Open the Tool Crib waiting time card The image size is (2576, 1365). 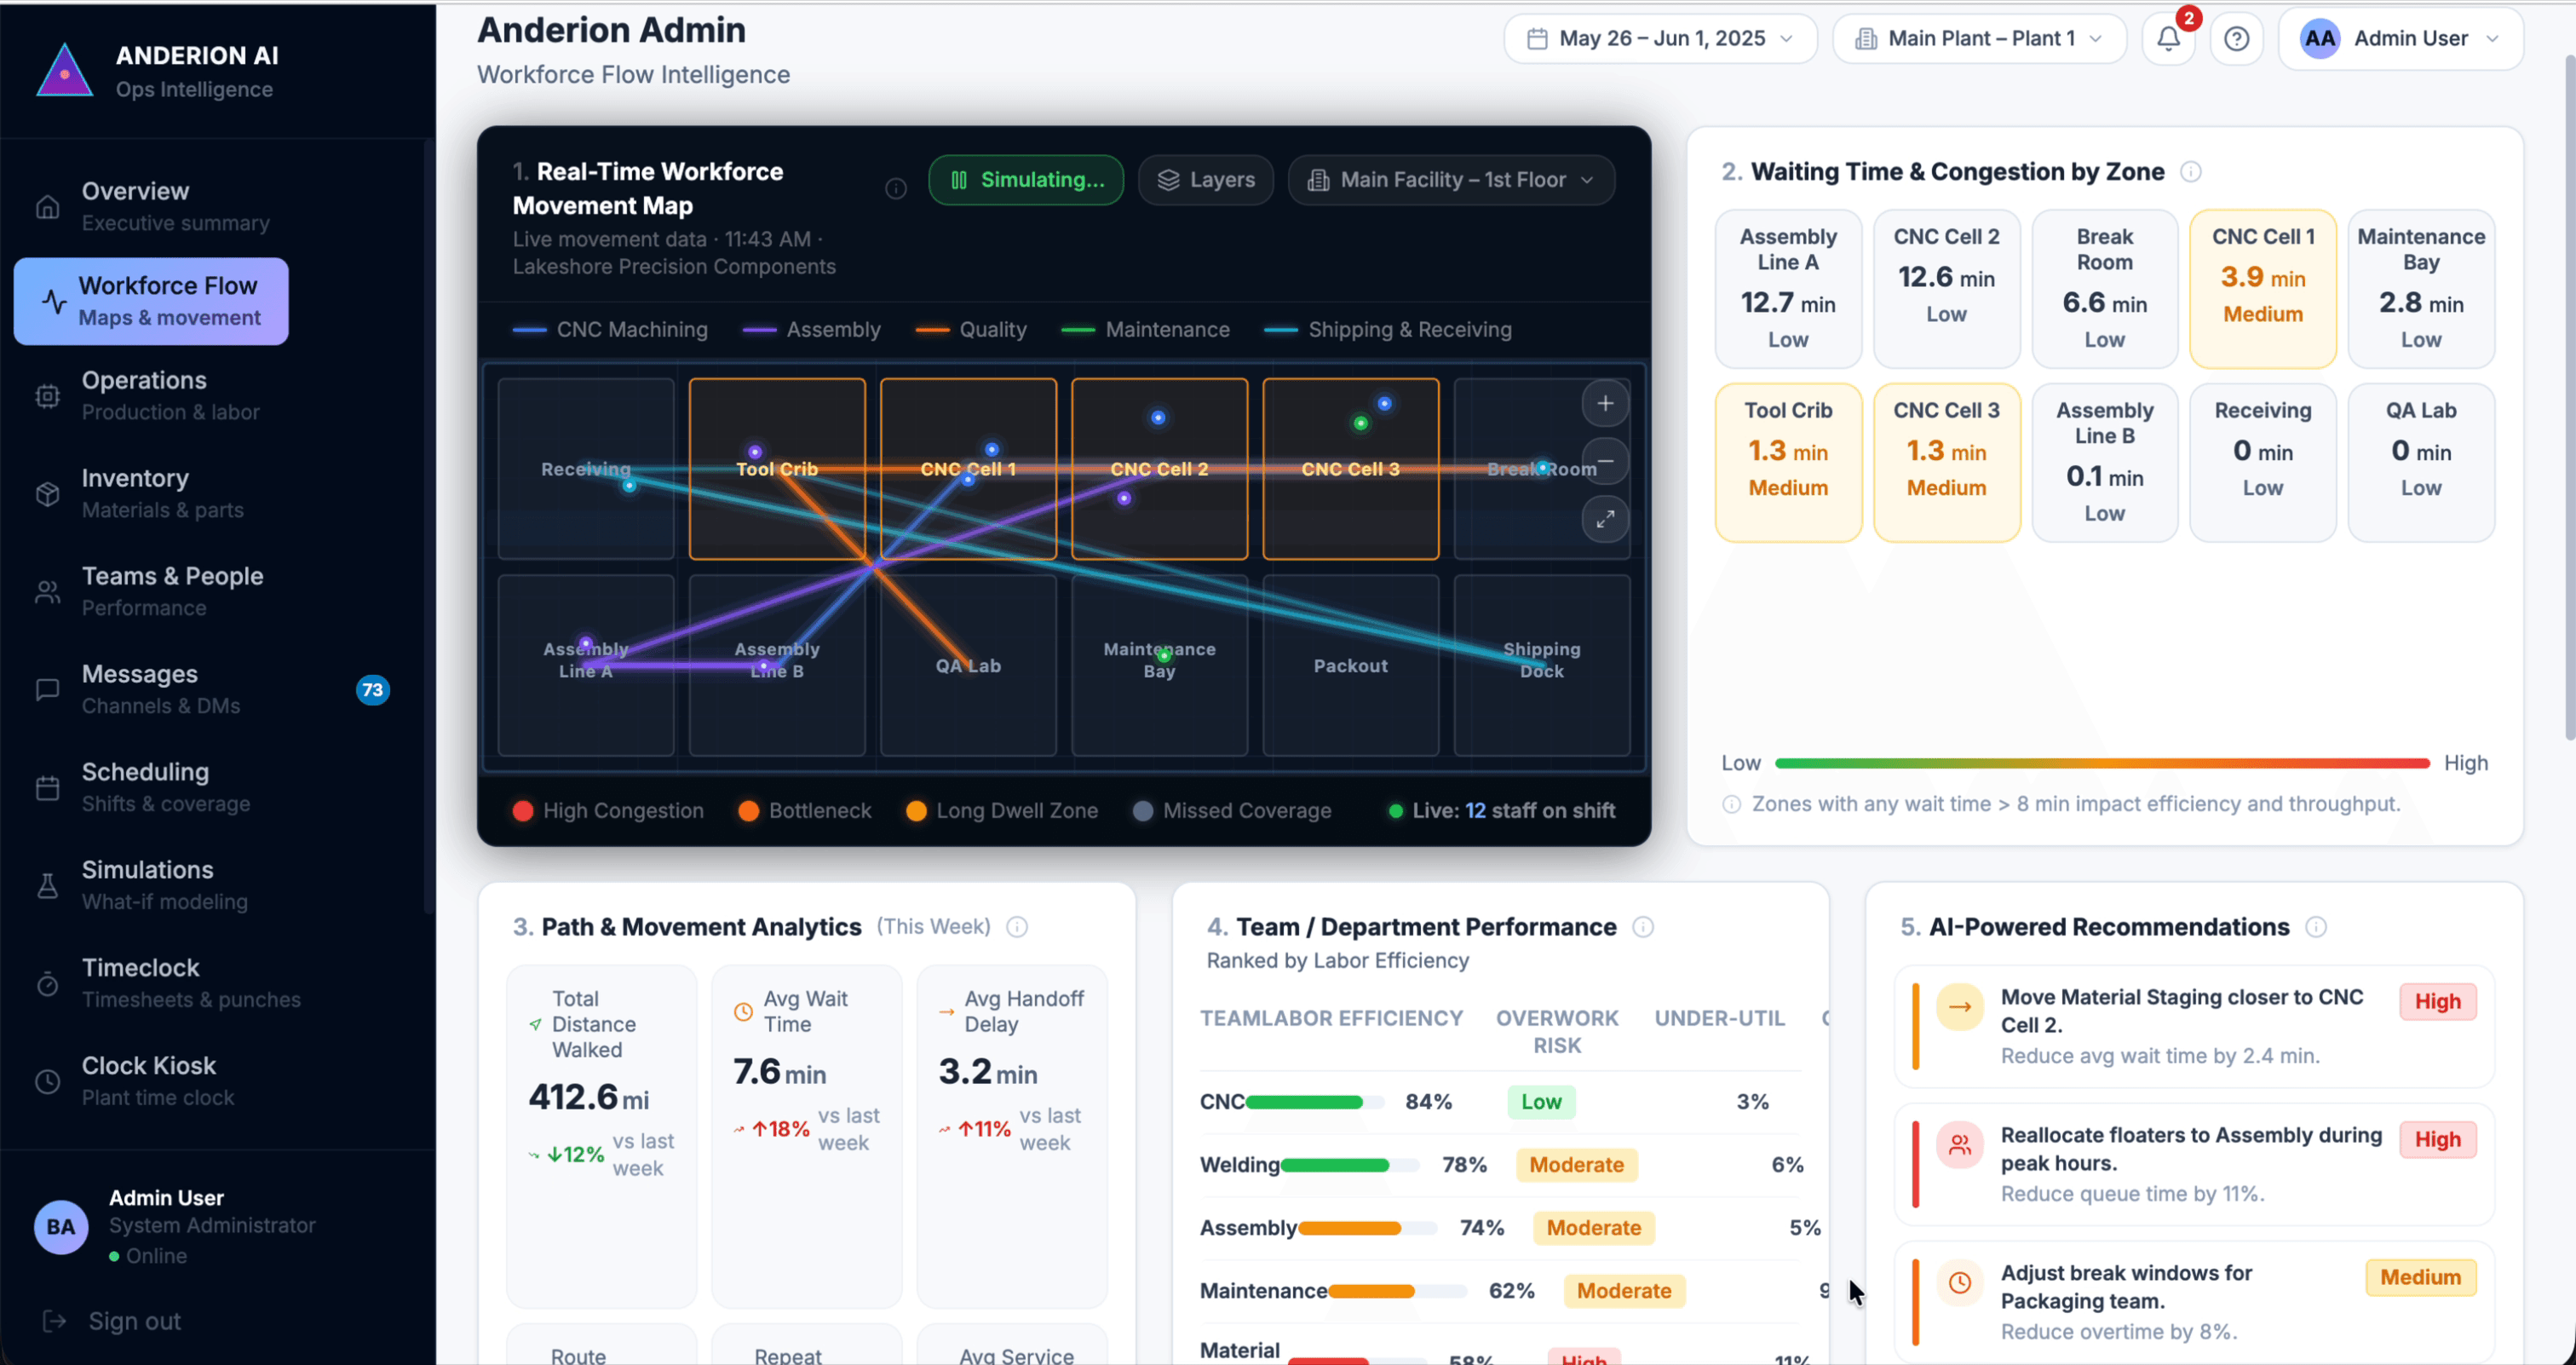coord(1788,463)
